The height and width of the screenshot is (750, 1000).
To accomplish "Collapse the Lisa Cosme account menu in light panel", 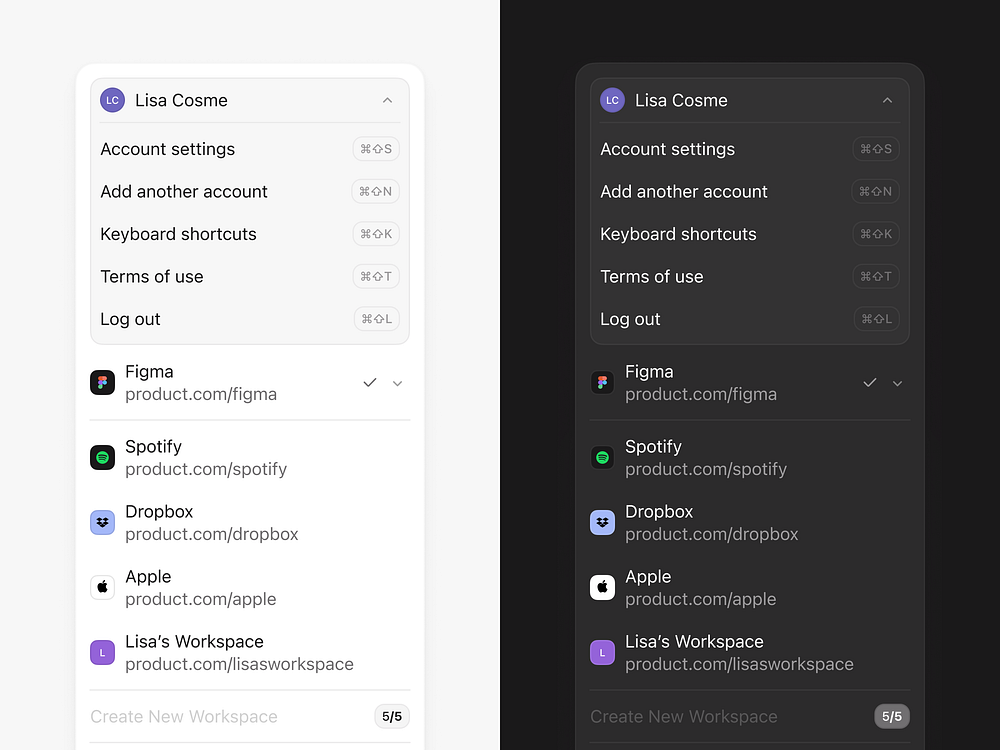I will point(388,100).
